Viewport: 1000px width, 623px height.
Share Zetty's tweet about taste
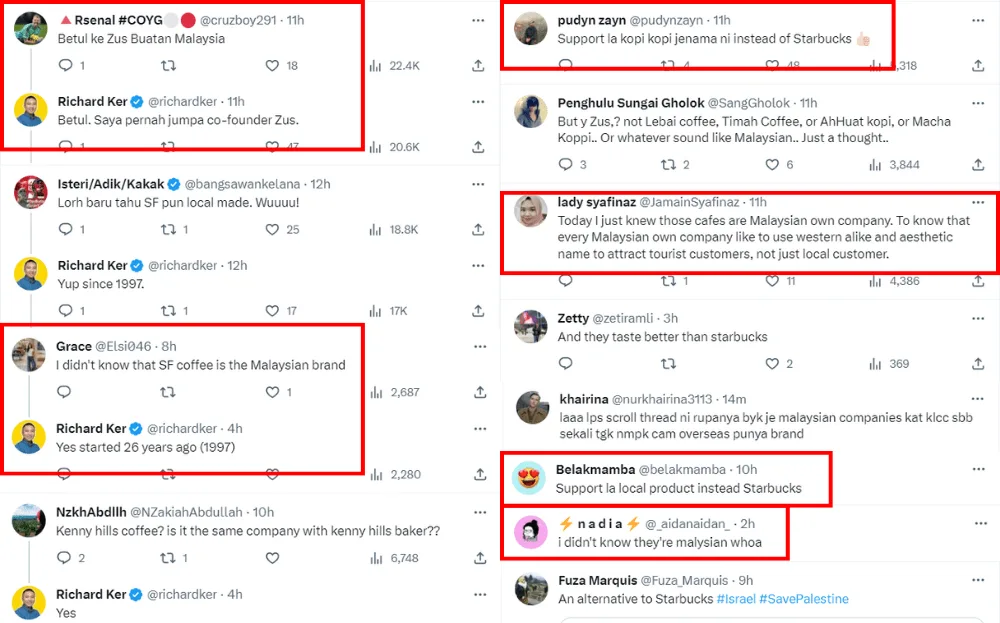click(x=978, y=364)
